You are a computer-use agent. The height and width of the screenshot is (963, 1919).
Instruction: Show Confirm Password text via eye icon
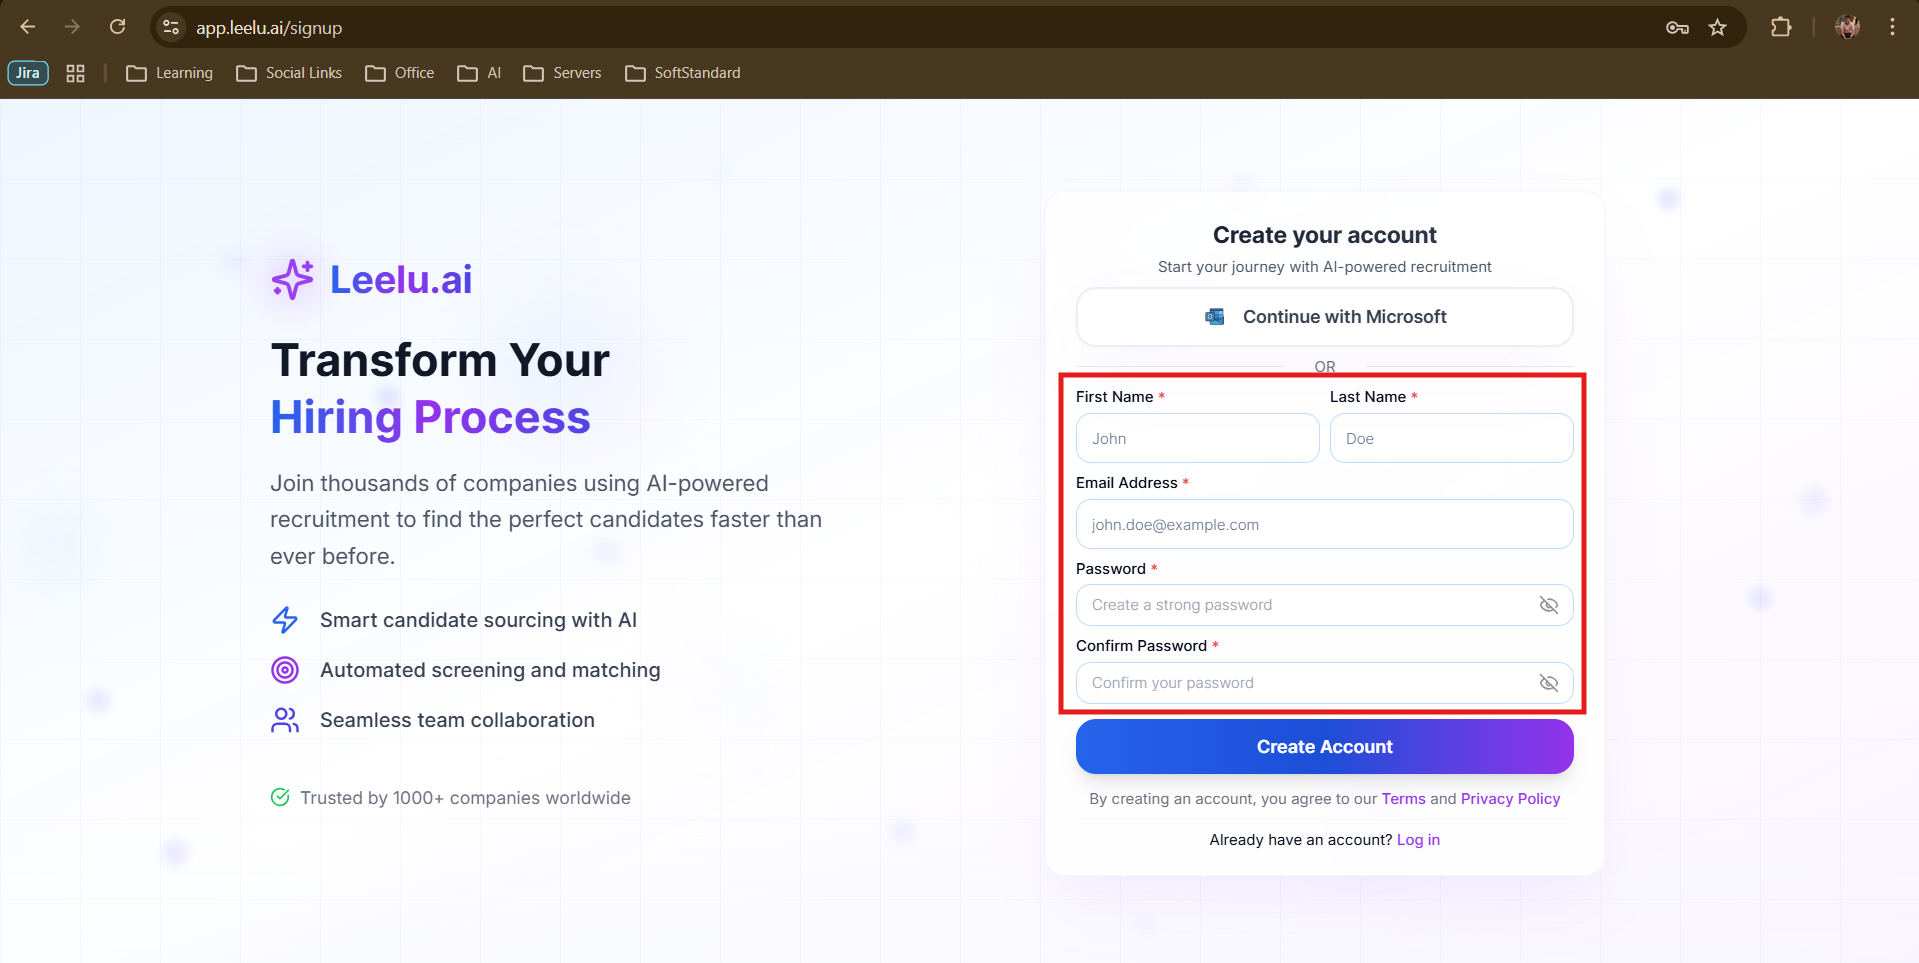point(1548,683)
